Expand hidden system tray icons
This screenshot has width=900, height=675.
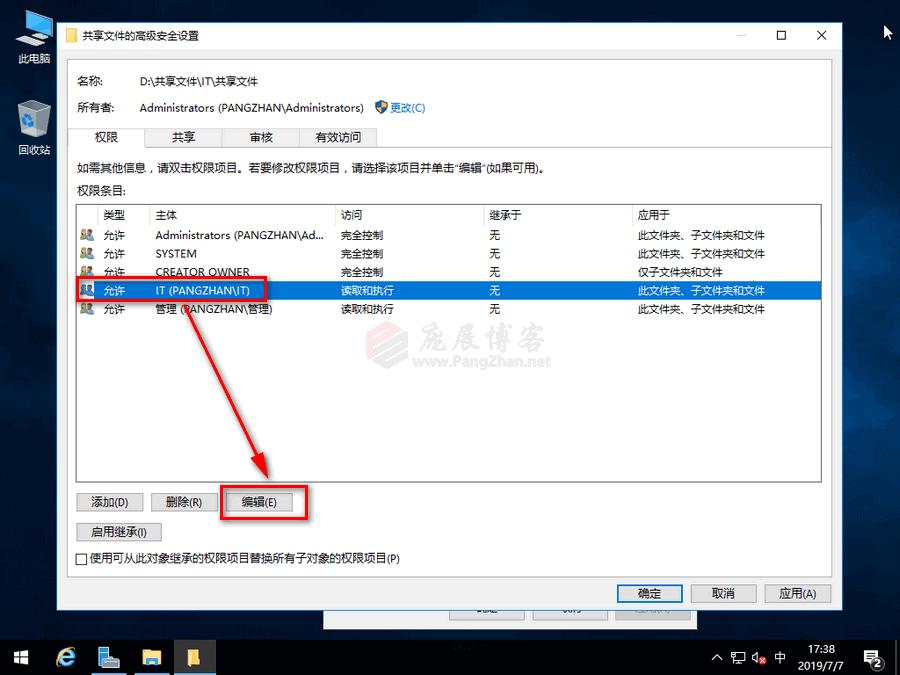718,658
